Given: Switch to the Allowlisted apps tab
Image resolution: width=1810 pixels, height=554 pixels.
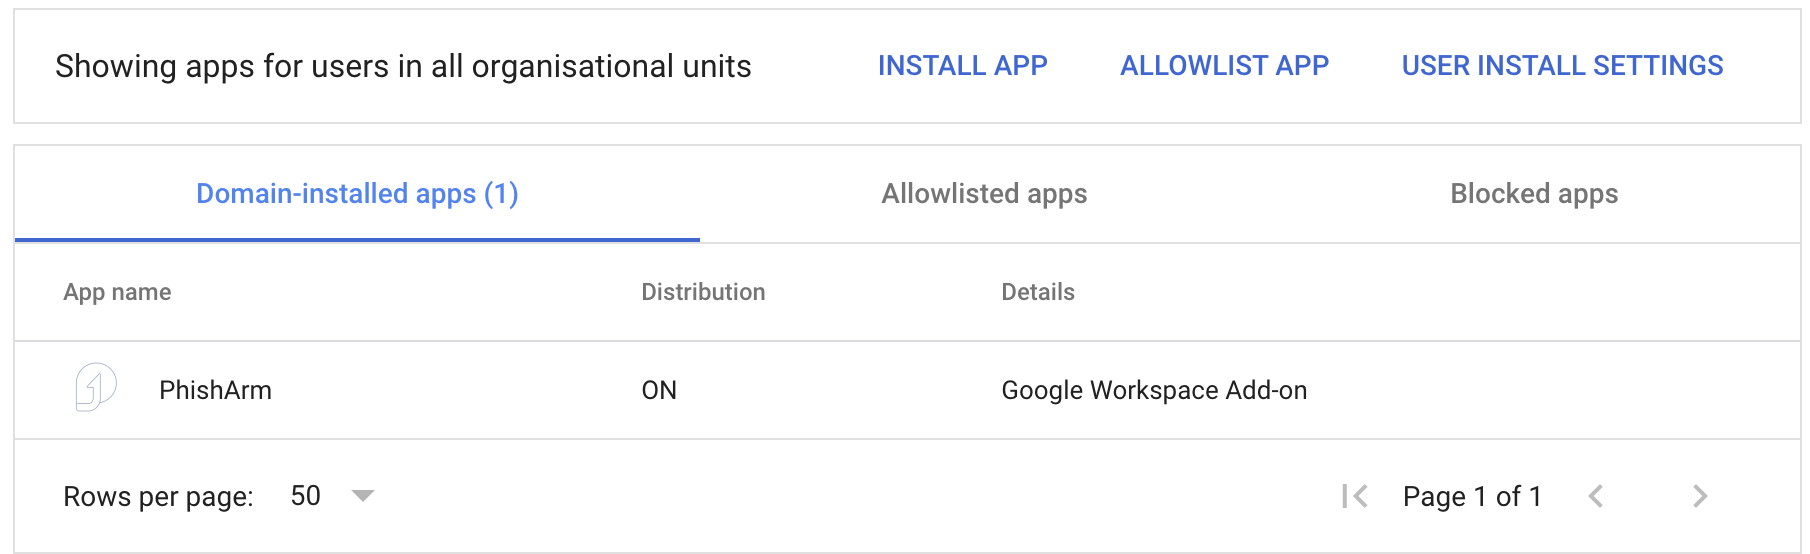Looking at the screenshot, I should [x=984, y=194].
